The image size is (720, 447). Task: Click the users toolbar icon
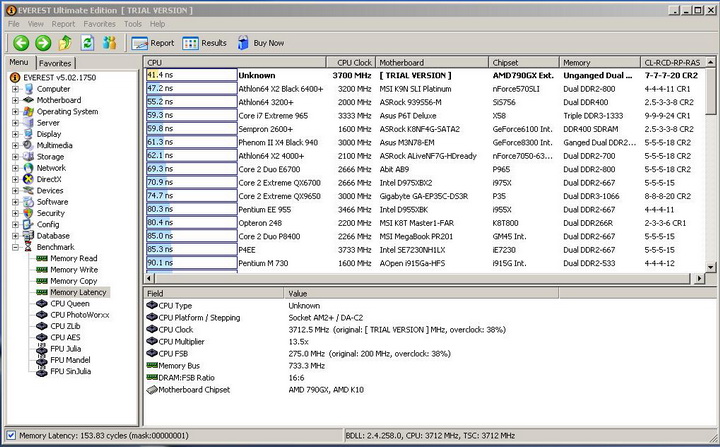(x=109, y=43)
